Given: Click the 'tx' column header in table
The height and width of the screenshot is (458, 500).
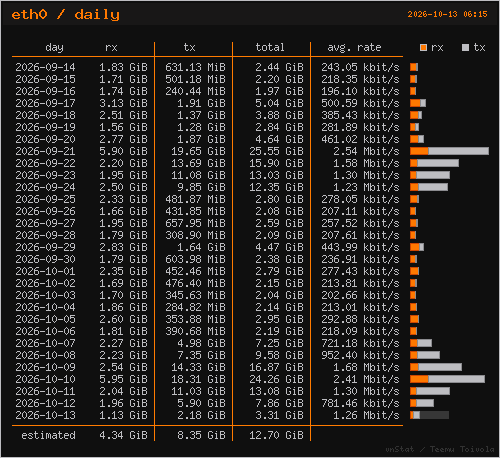Looking at the screenshot, I should click(x=189, y=47).
